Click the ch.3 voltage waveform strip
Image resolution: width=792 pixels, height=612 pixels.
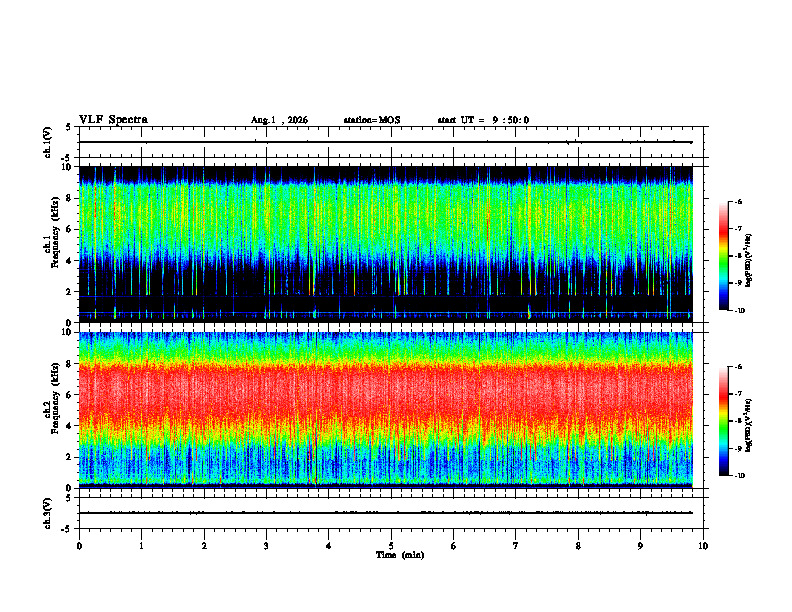tap(391, 513)
